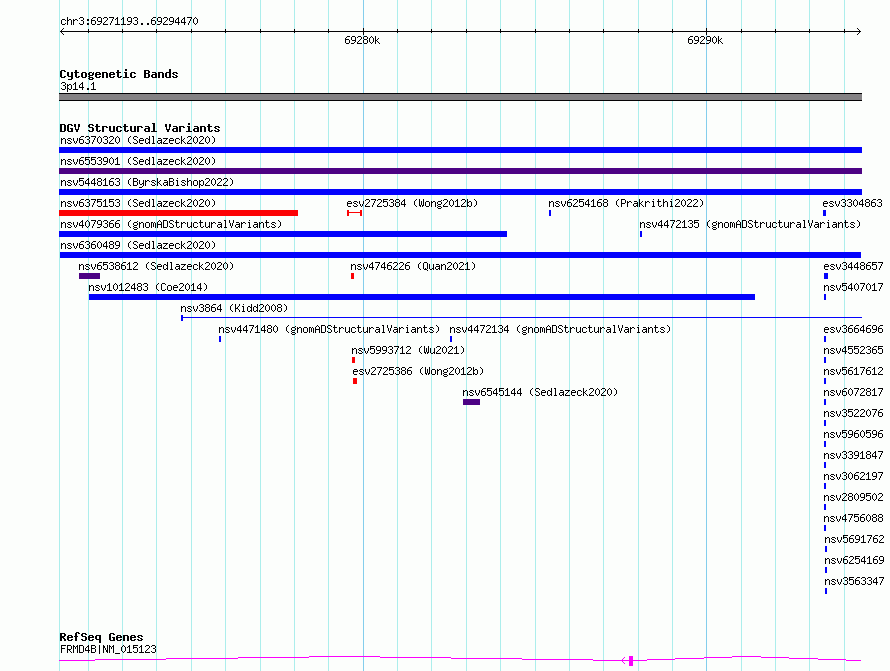890x671 pixels.
Task: Click the nsv4746226 (Quan2021) label
Action: (413, 266)
